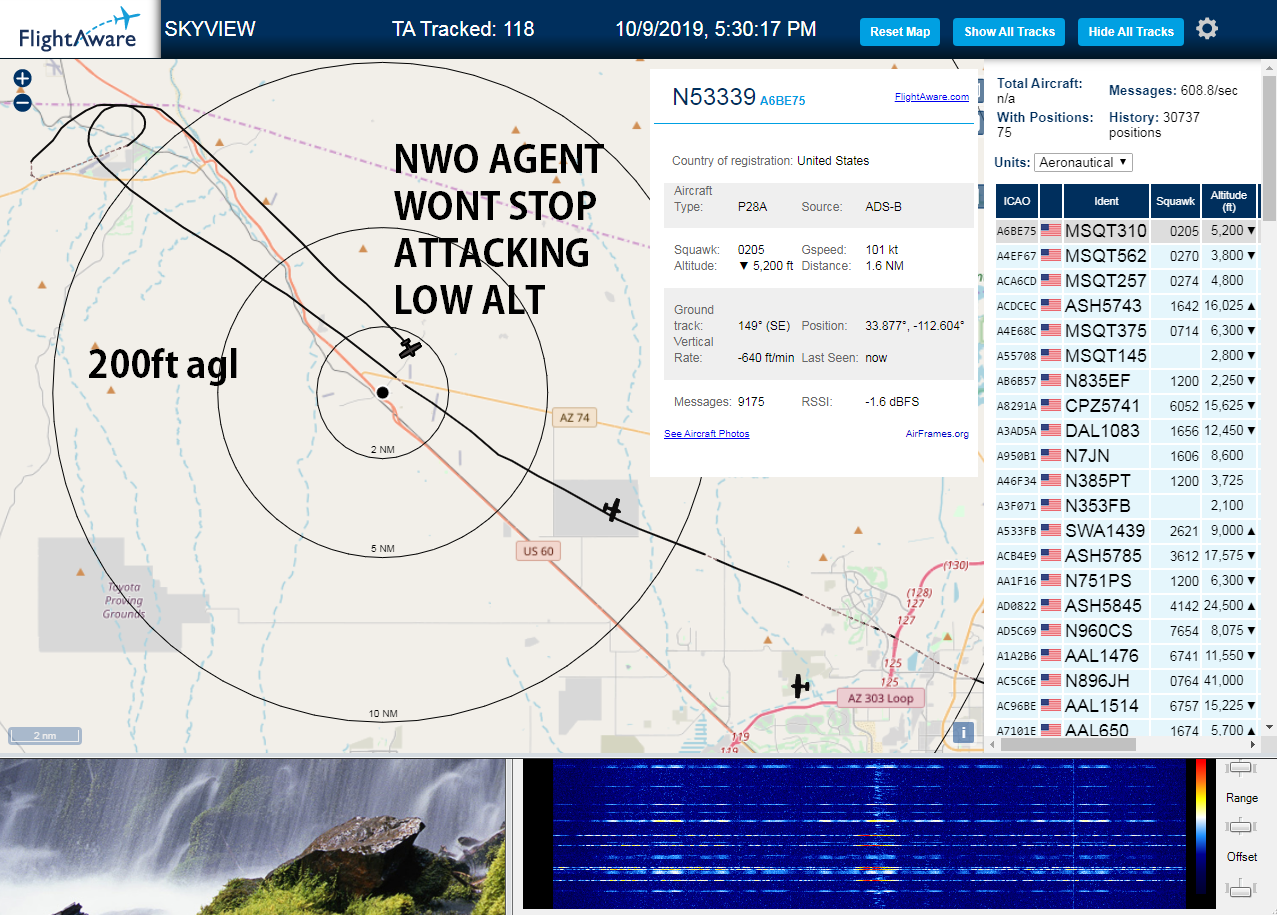Image resolution: width=1277 pixels, height=915 pixels.
Task: Sort table by ICAO column header
Action: coord(1017,201)
